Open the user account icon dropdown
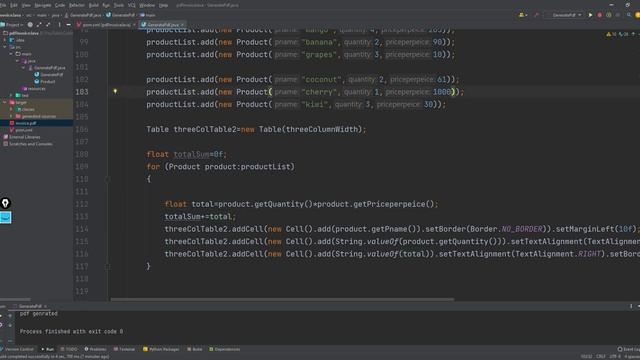 [x=523, y=15]
